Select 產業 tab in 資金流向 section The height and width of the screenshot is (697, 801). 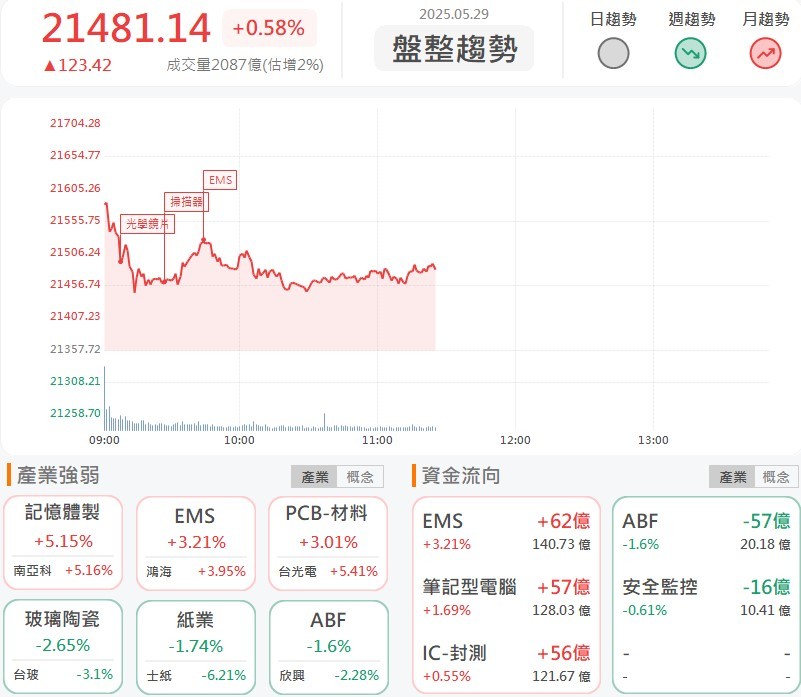tap(732, 477)
